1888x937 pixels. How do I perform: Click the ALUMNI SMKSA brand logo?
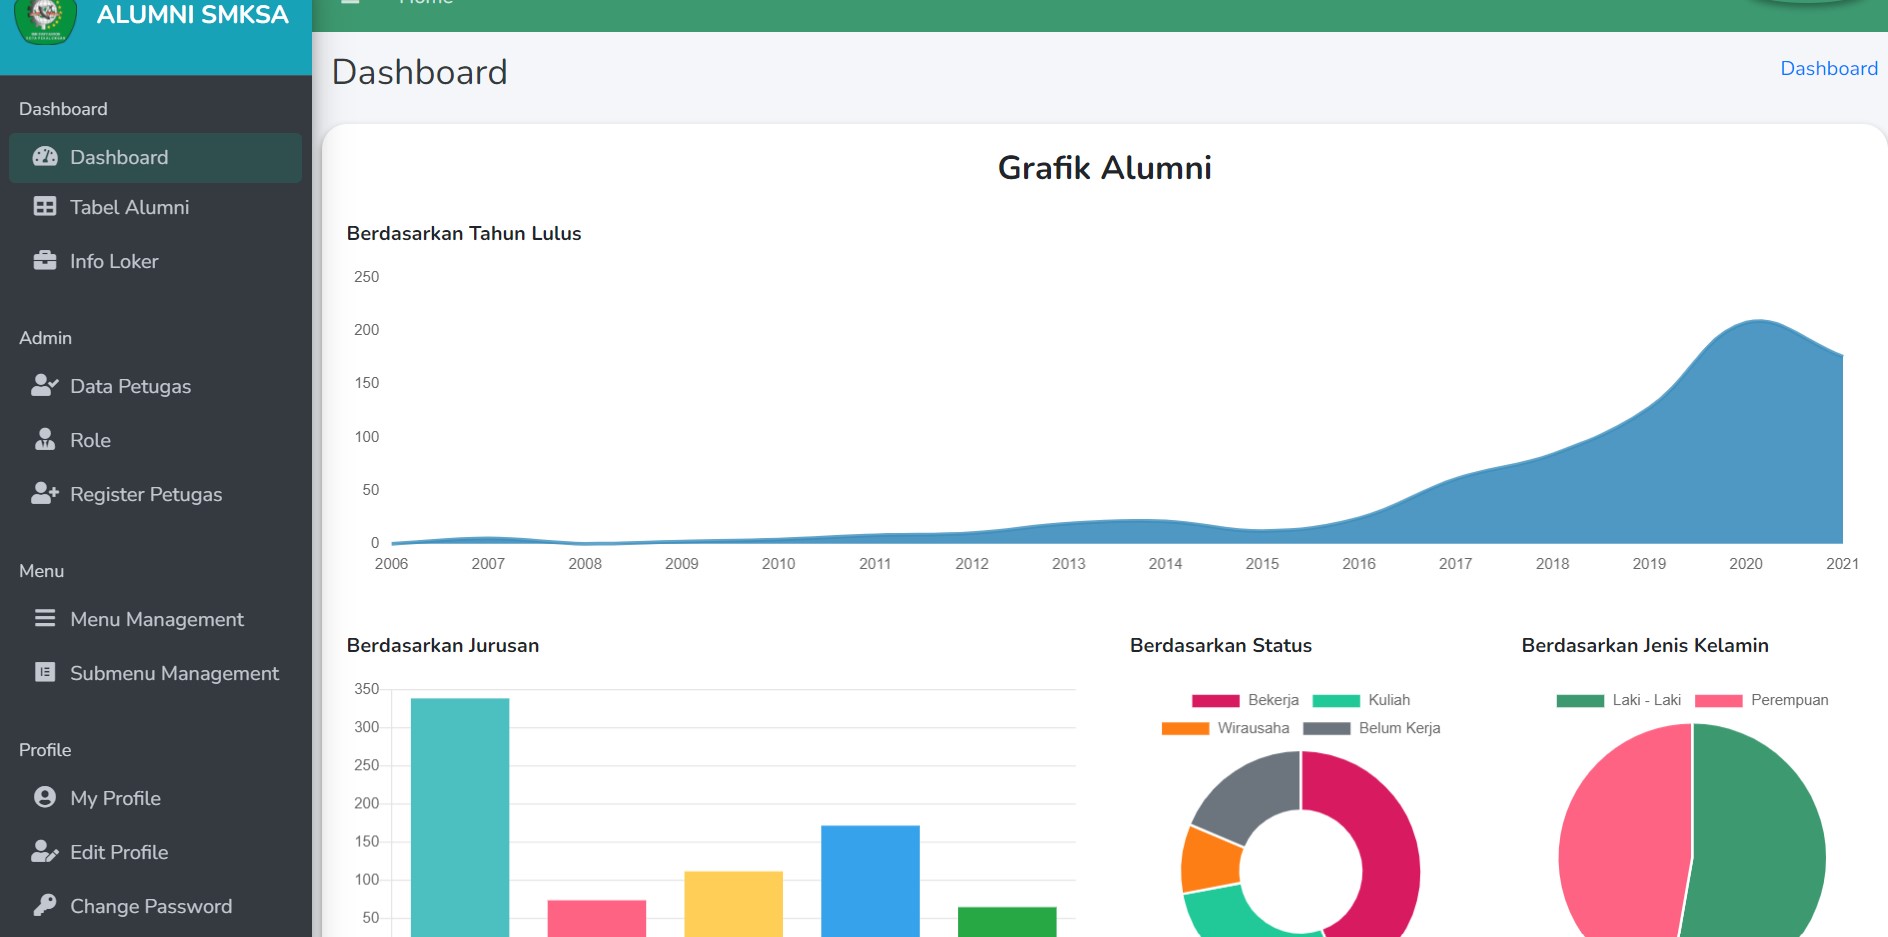pos(45,18)
